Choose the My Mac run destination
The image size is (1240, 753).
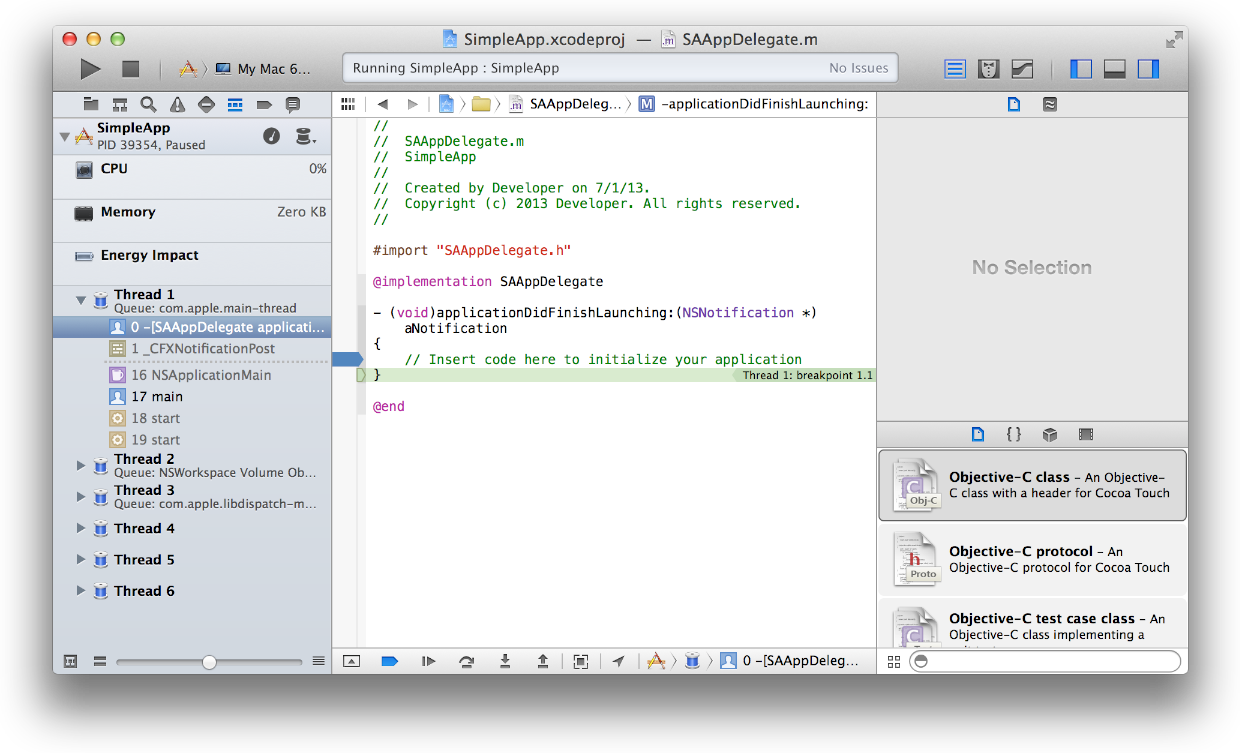(264, 69)
